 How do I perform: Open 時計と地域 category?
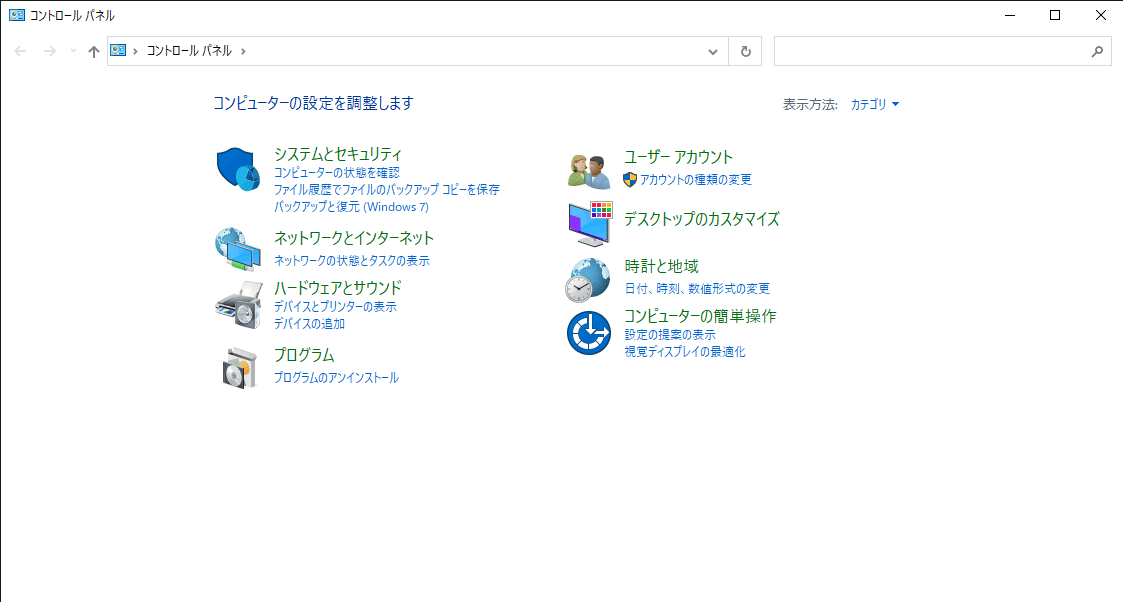click(x=662, y=266)
